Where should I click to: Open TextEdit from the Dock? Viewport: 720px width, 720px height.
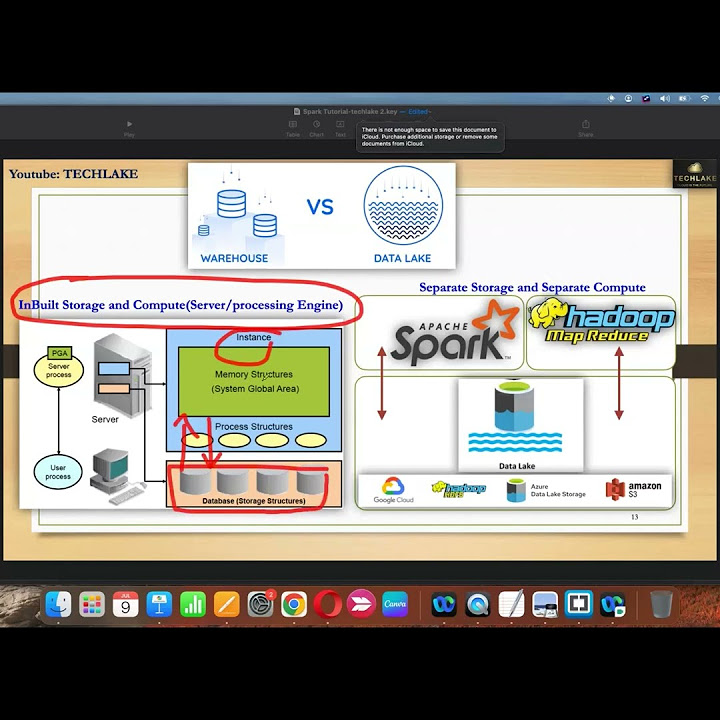pos(511,604)
